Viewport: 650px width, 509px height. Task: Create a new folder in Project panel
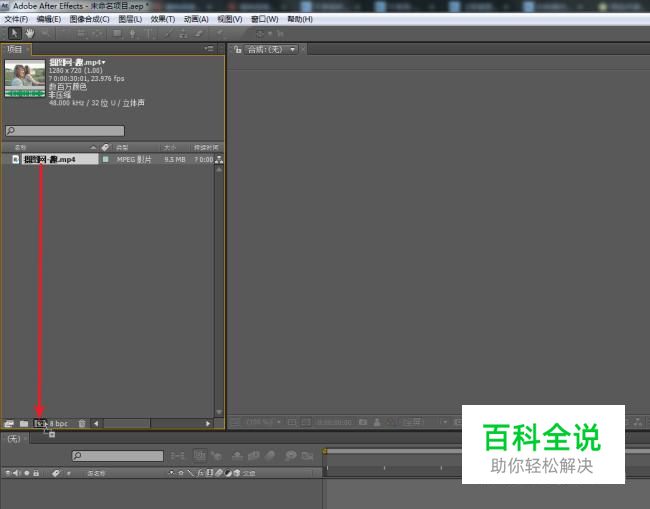point(24,424)
